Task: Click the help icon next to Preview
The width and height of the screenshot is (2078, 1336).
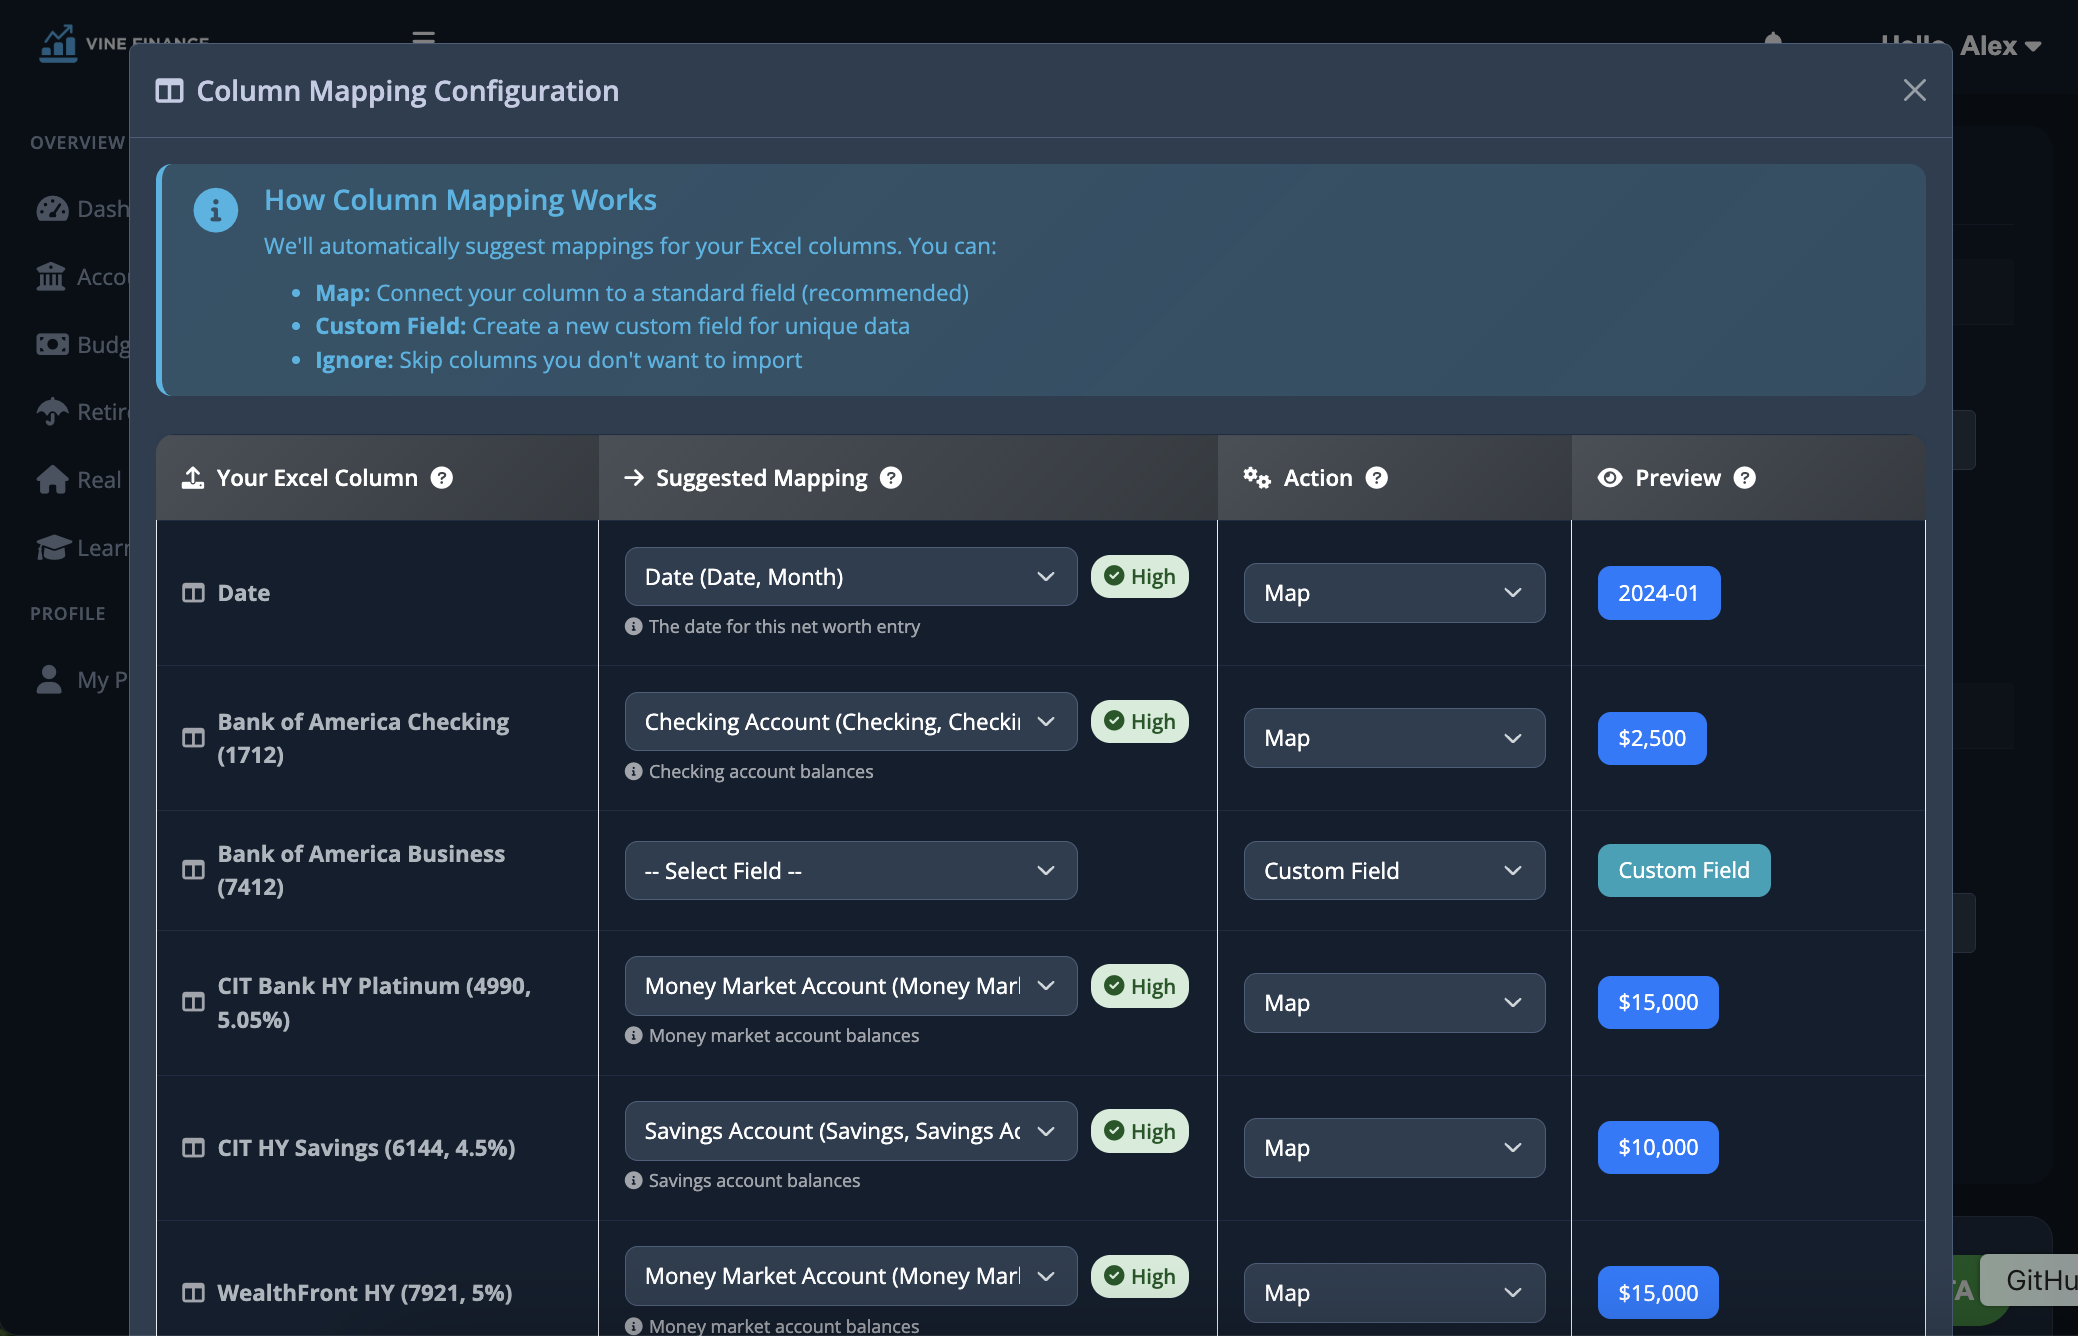Action: 1745,478
